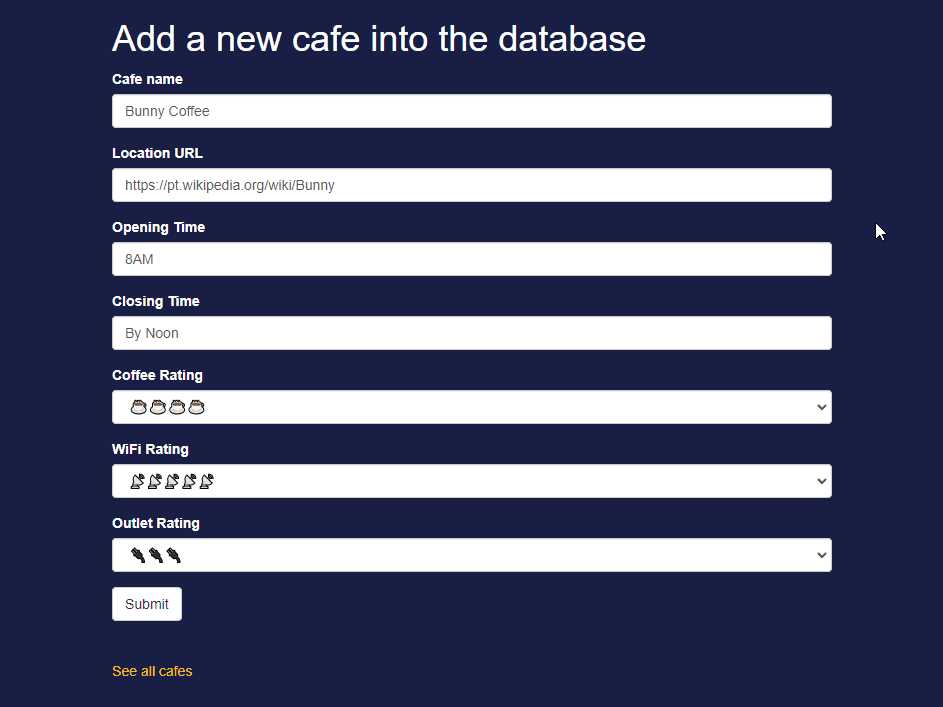
Task: Click the Cafe name label
Action: [x=147, y=79]
